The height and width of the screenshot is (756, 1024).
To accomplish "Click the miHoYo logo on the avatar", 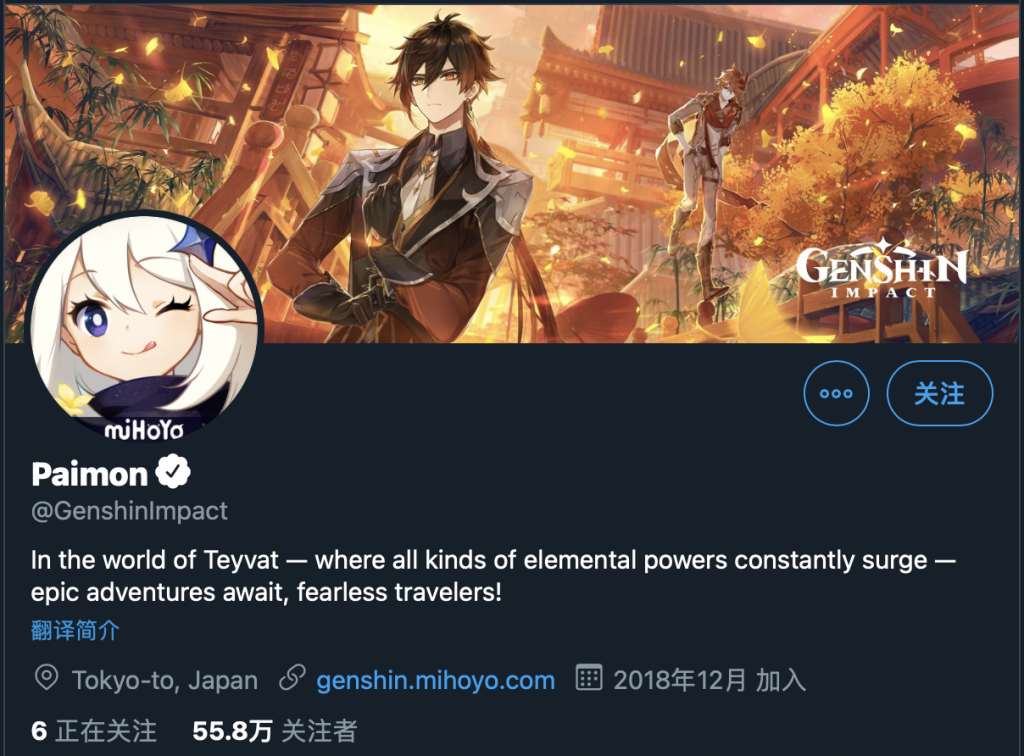I will [x=144, y=430].
